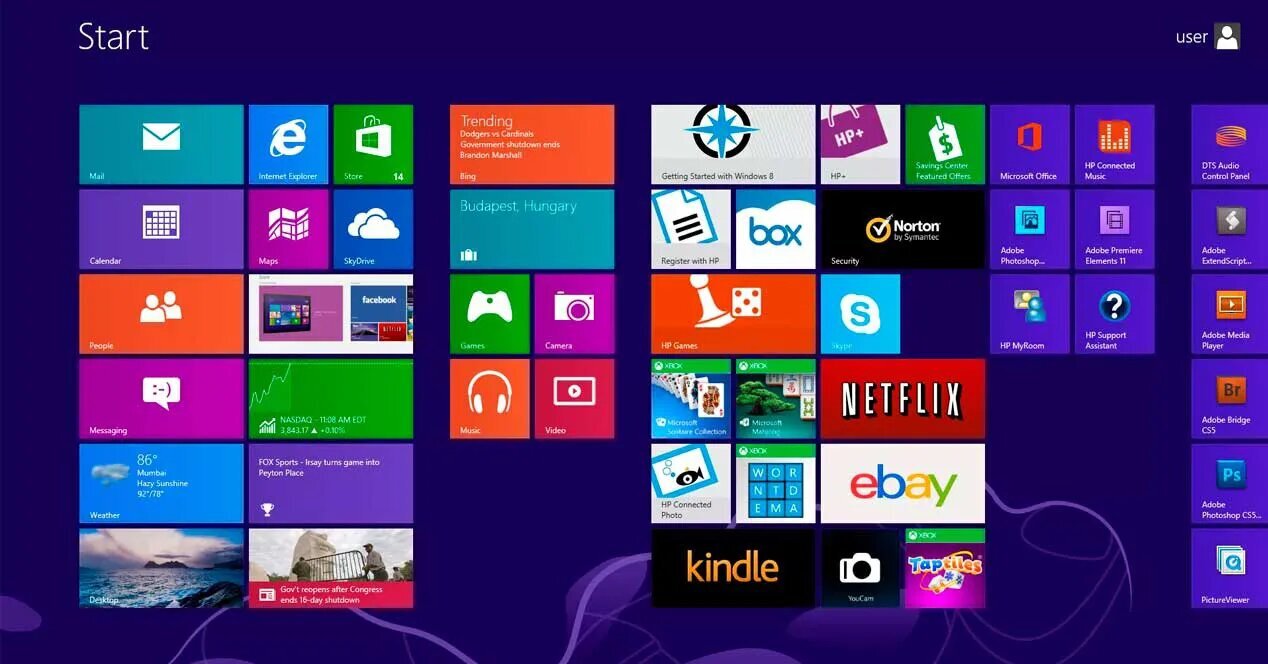
Task: Open the Register with HP tile
Action: pyautogui.click(x=691, y=229)
